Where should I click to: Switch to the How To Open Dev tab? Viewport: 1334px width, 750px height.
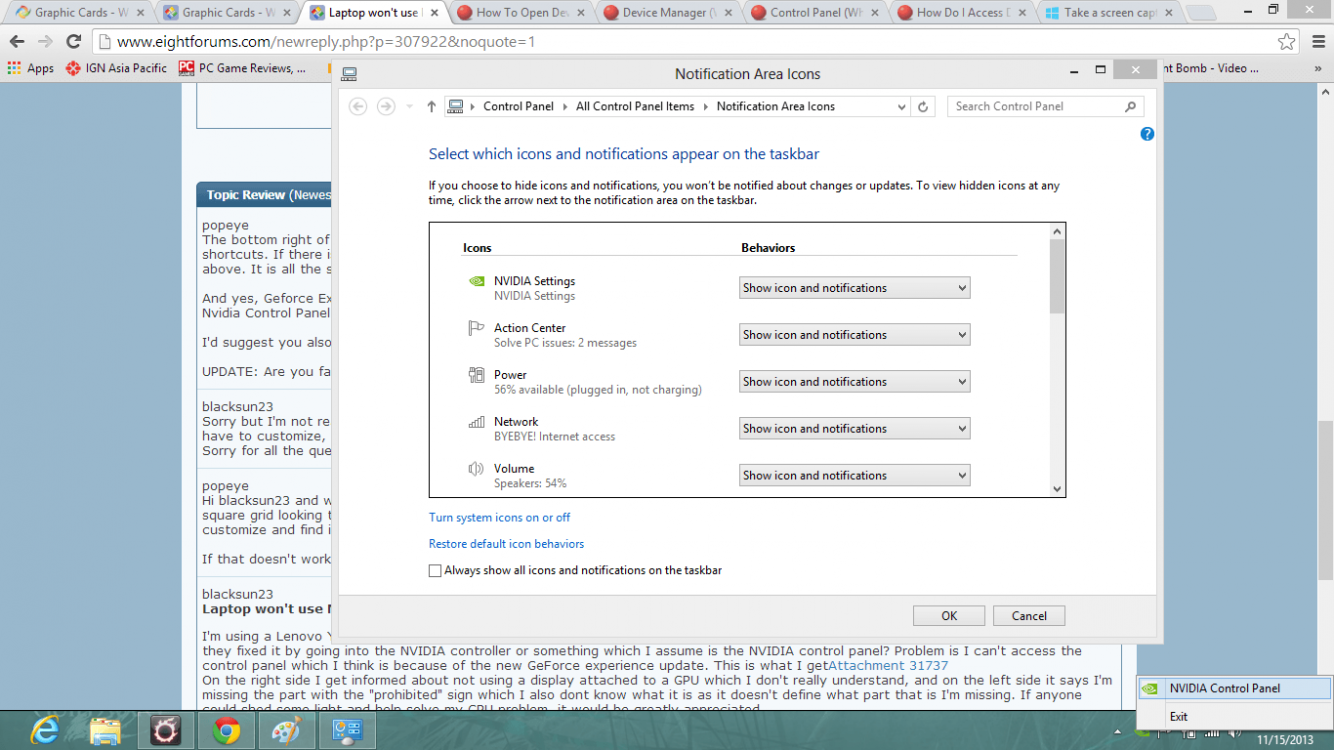point(522,13)
